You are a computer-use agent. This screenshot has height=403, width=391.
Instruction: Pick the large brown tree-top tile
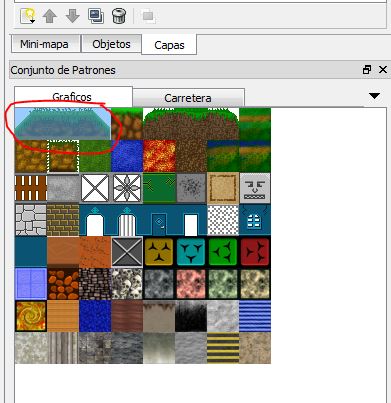click(191, 124)
